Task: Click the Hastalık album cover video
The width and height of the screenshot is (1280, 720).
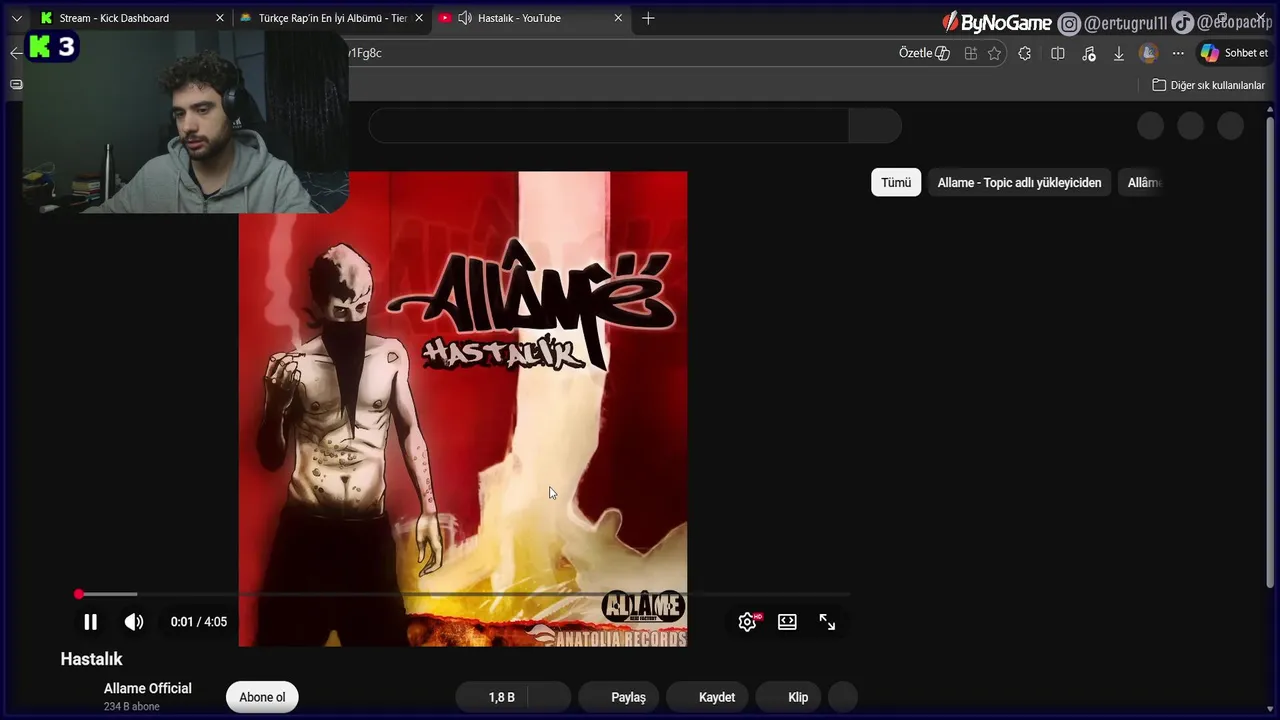Action: (x=463, y=408)
